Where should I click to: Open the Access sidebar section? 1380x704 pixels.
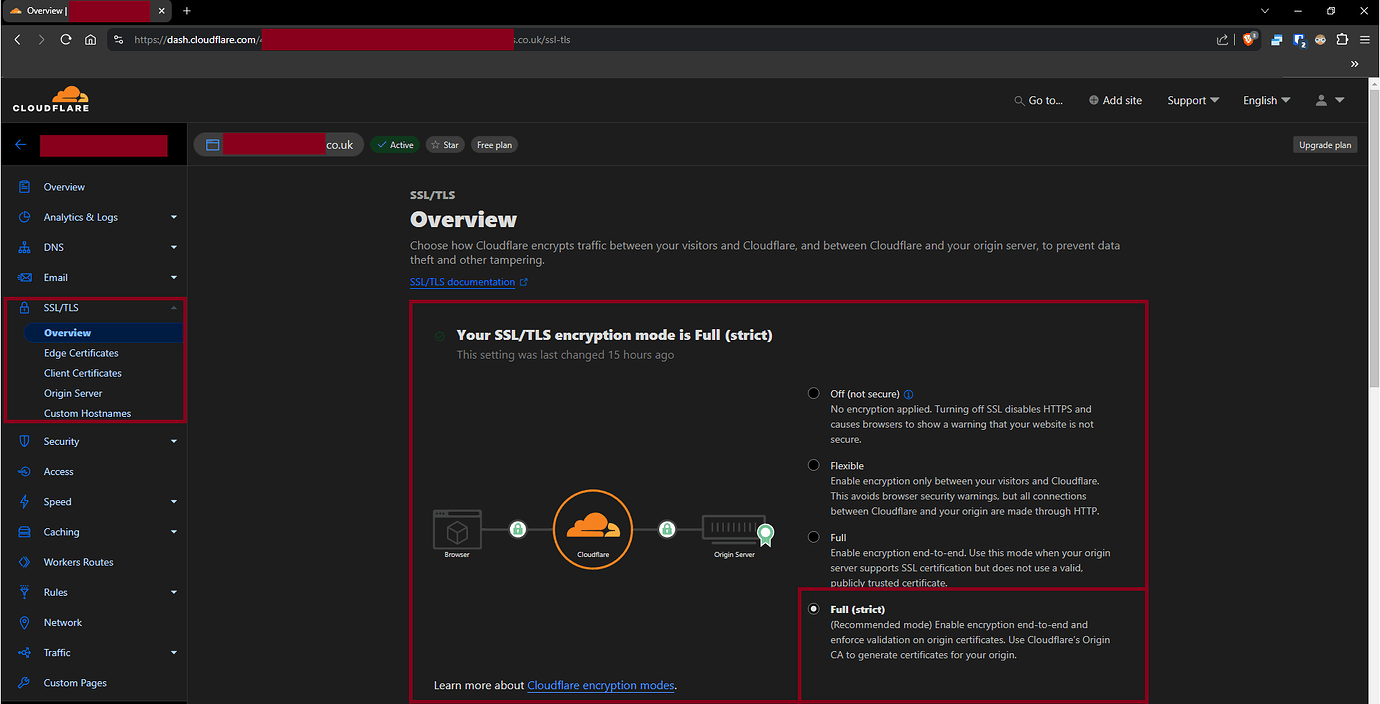pyautogui.click(x=58, y=472)
